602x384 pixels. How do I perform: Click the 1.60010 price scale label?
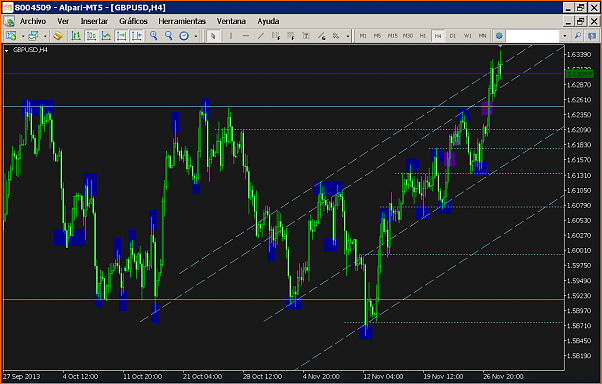(x=579, y=250)
